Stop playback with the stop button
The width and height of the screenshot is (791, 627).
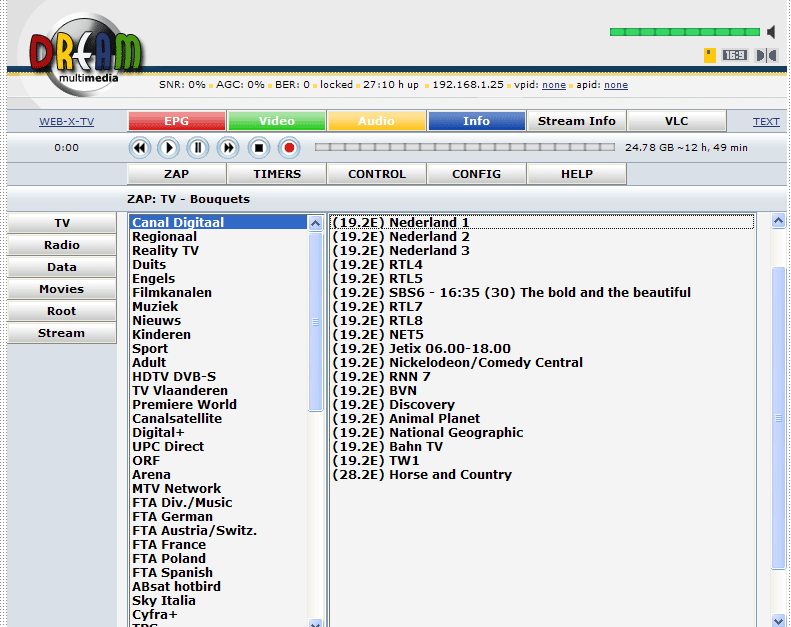pos(259,148)
